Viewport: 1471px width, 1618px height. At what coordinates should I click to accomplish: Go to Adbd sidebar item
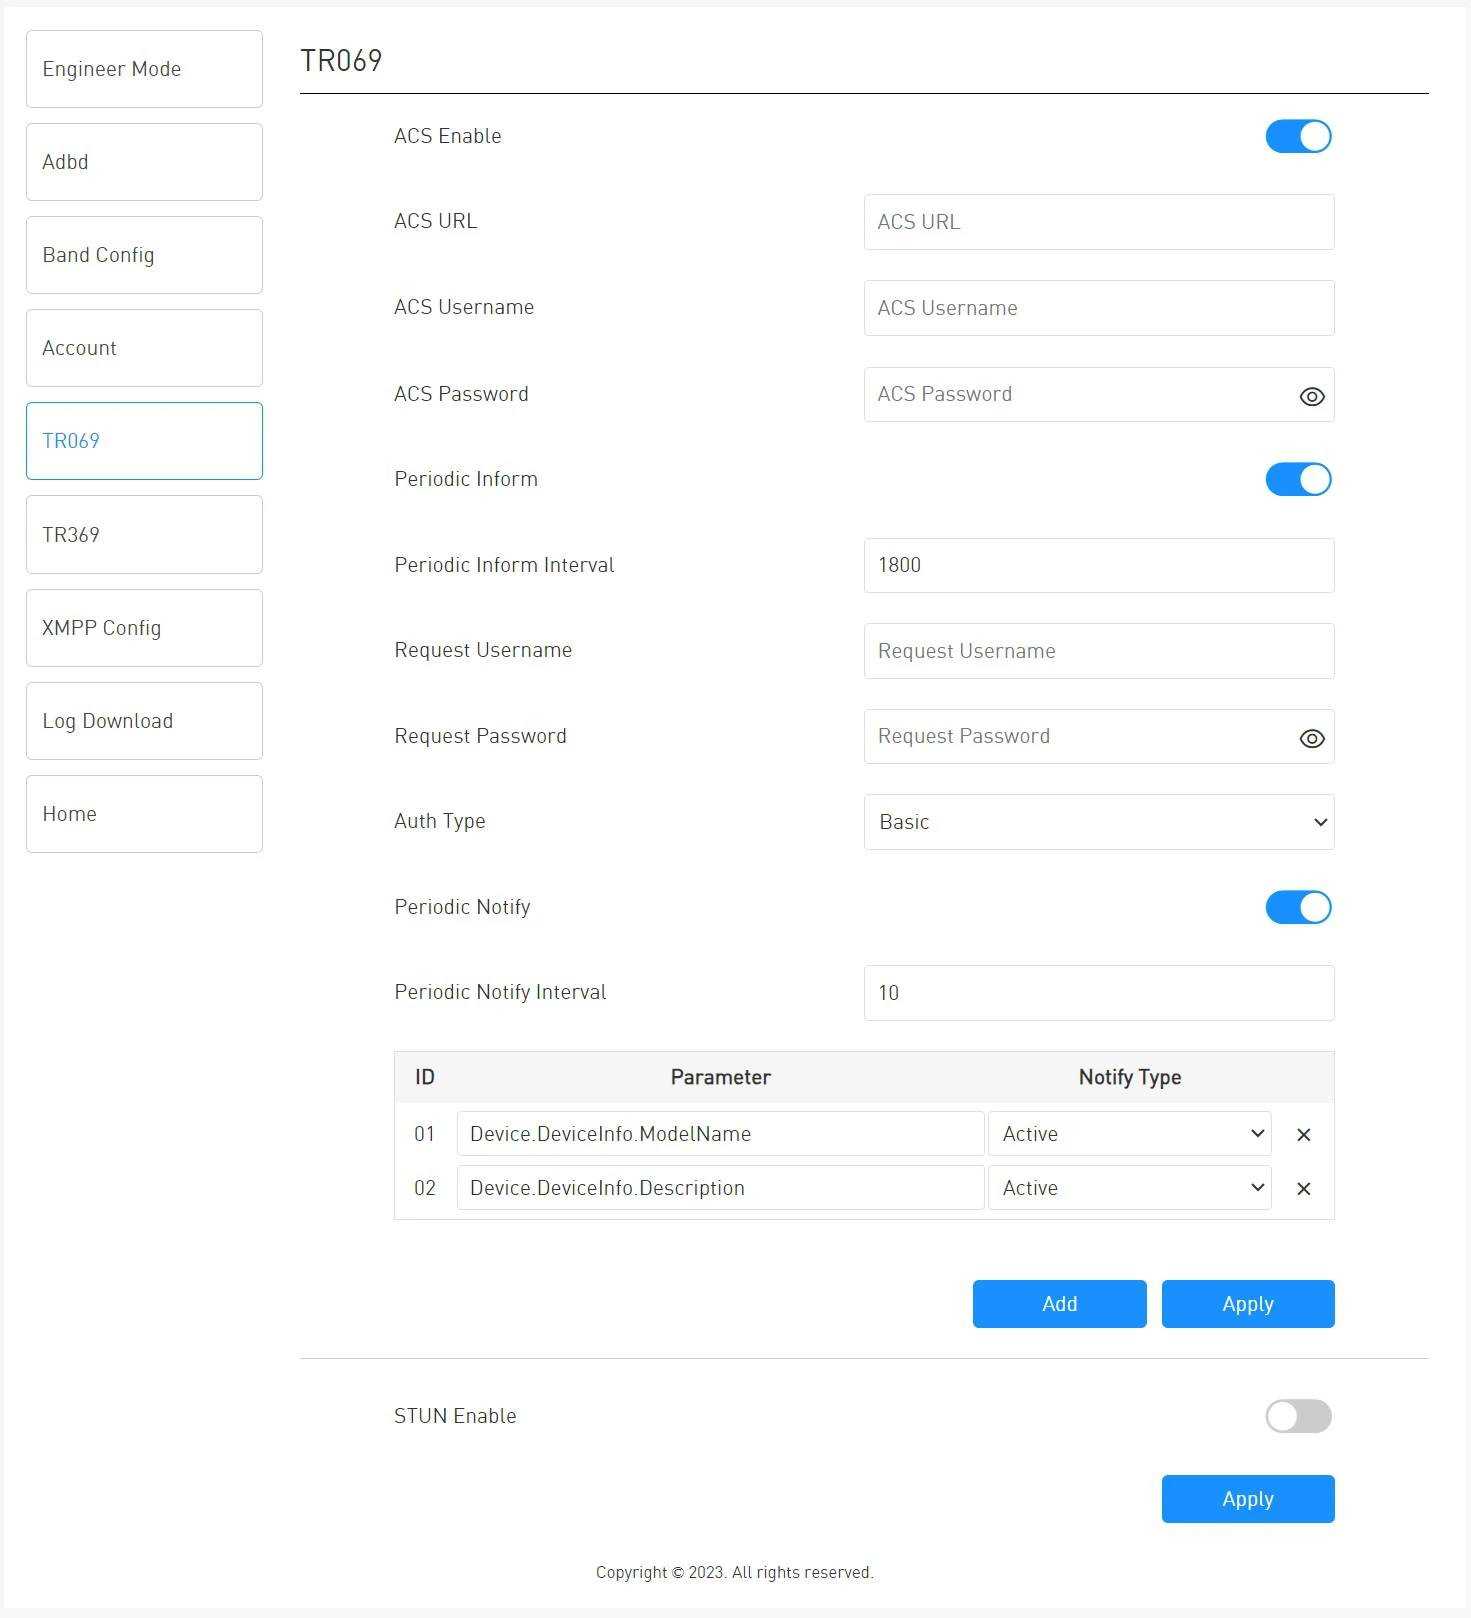[x=144, y=162]
